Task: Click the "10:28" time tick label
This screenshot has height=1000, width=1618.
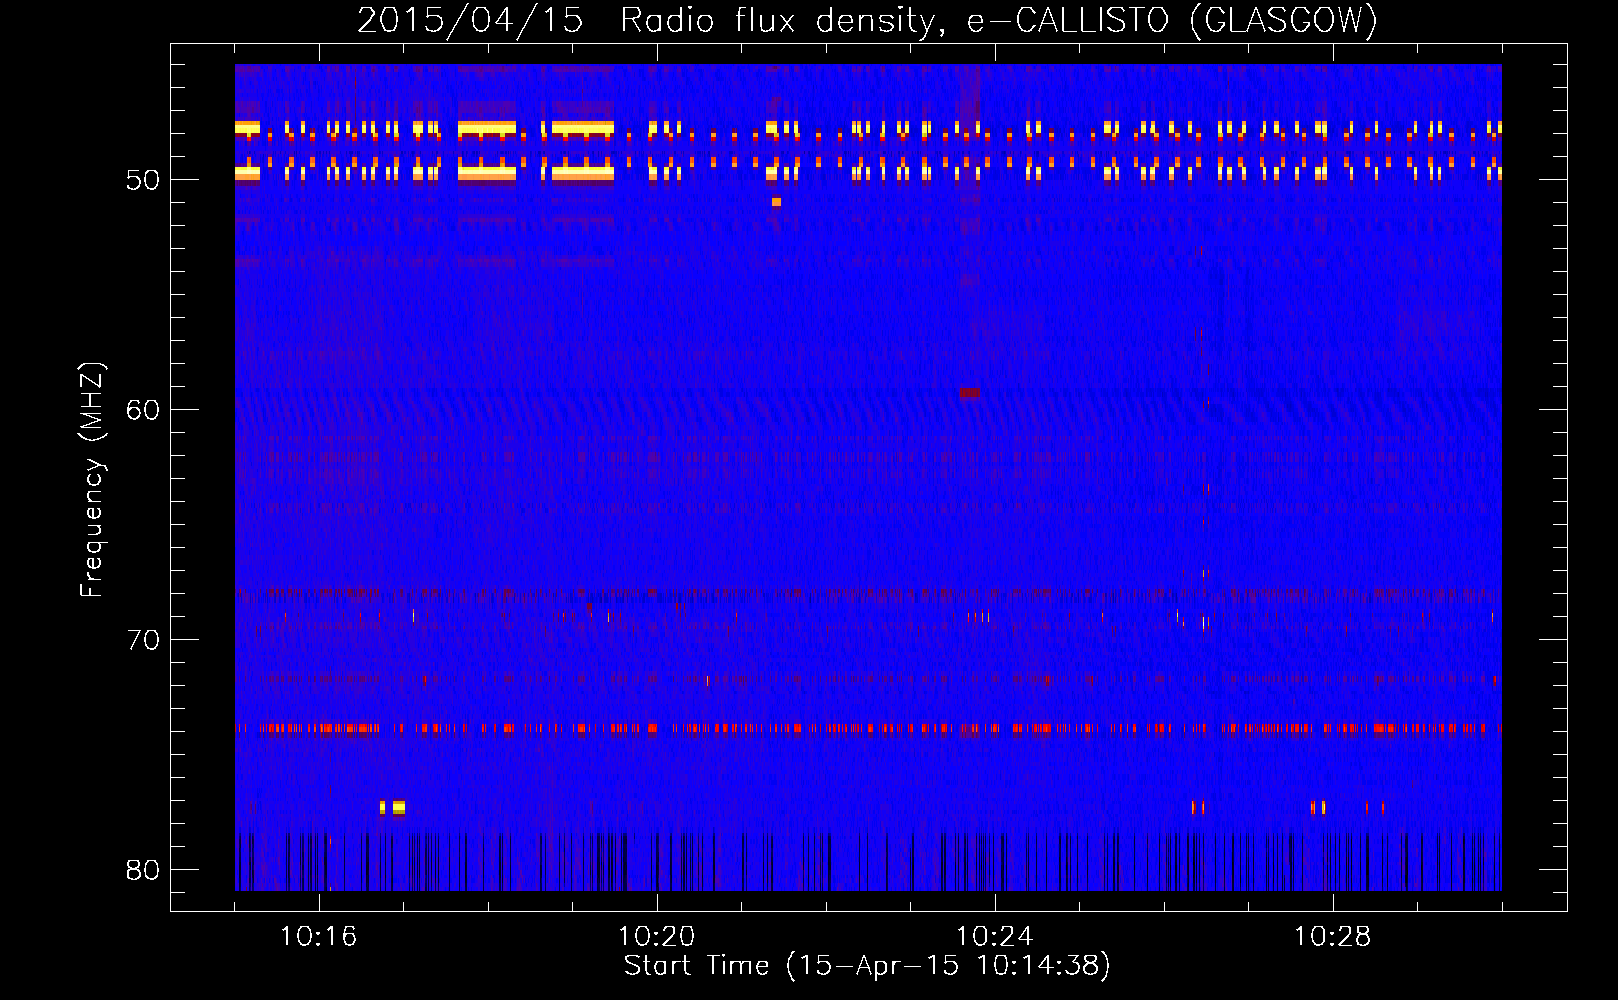Action: 1332,937
